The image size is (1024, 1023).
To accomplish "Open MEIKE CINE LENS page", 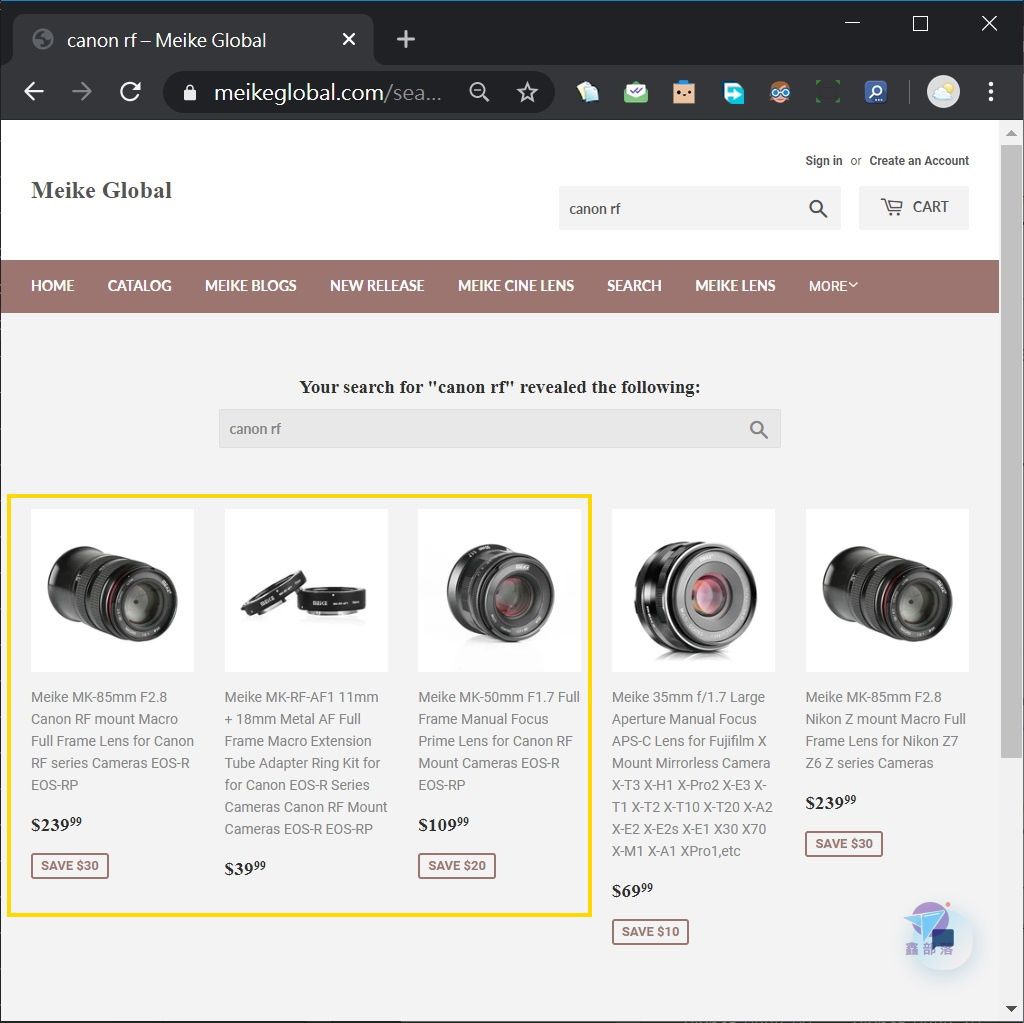I will tap(516, 286).
